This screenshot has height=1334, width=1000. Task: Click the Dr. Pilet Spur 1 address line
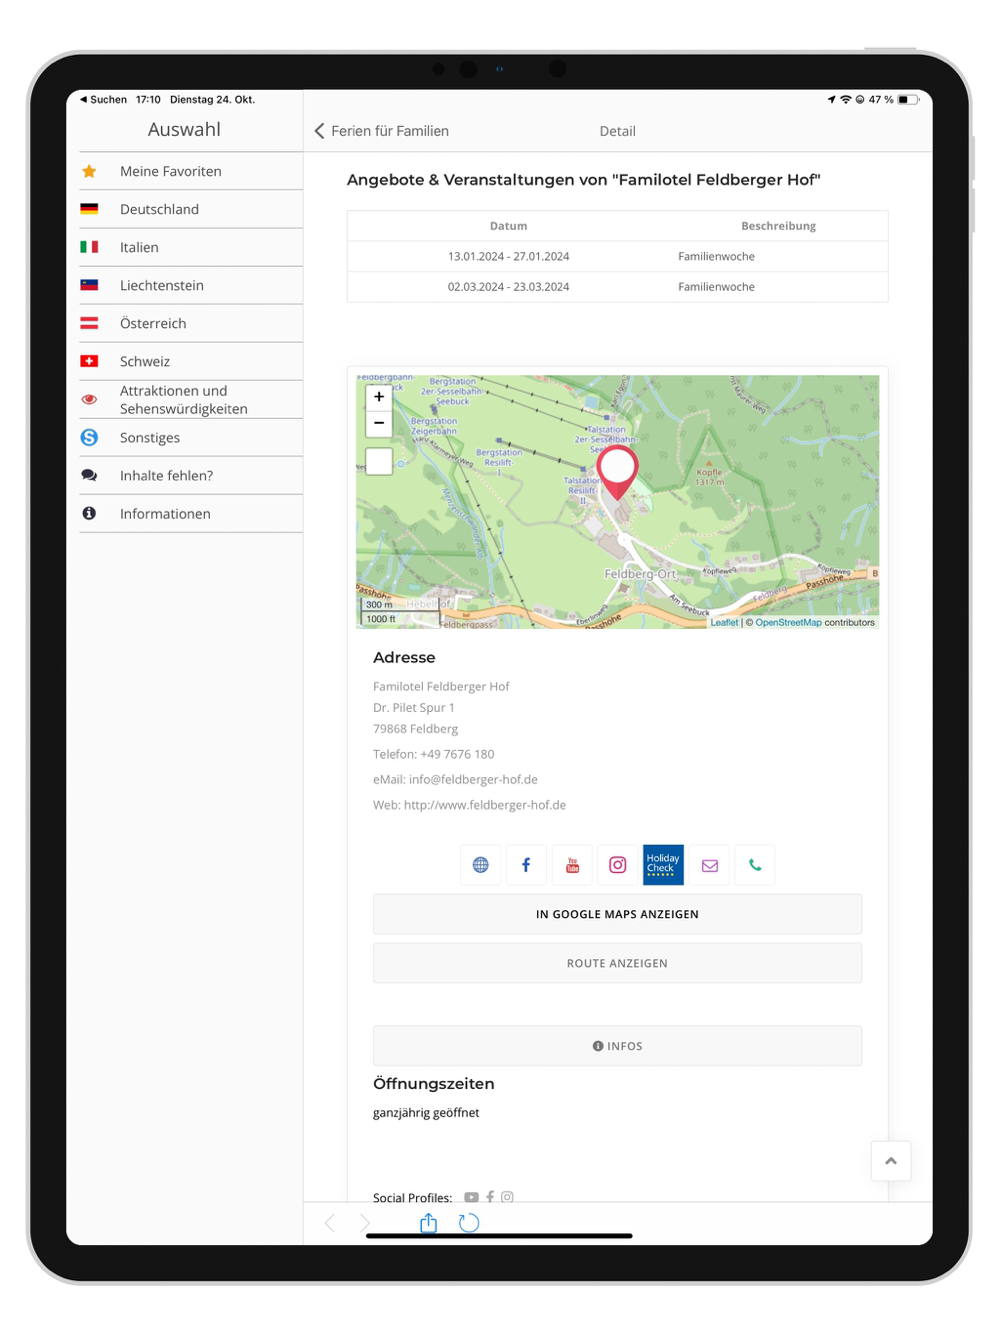pos(413,708)
